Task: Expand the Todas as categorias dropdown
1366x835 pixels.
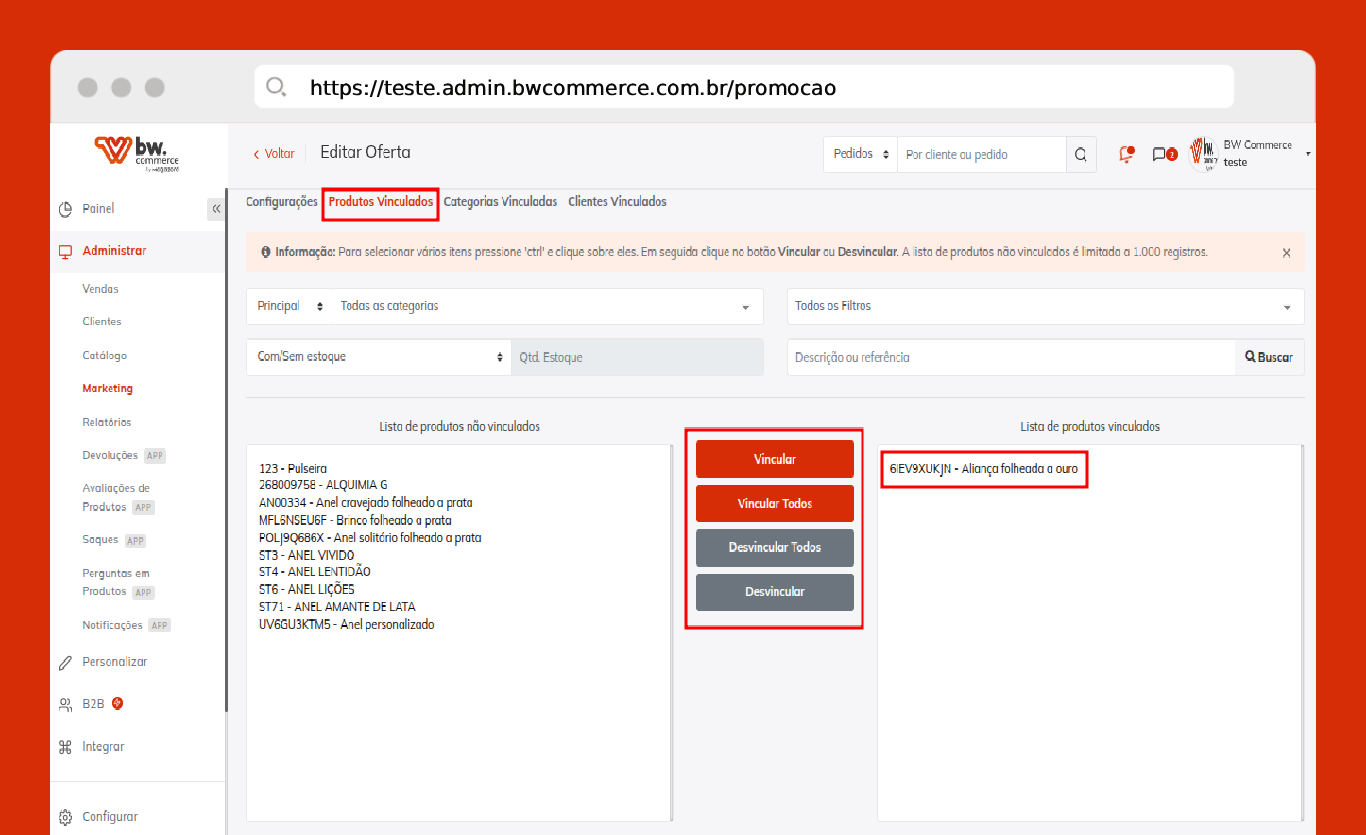Action: point(545,306)
